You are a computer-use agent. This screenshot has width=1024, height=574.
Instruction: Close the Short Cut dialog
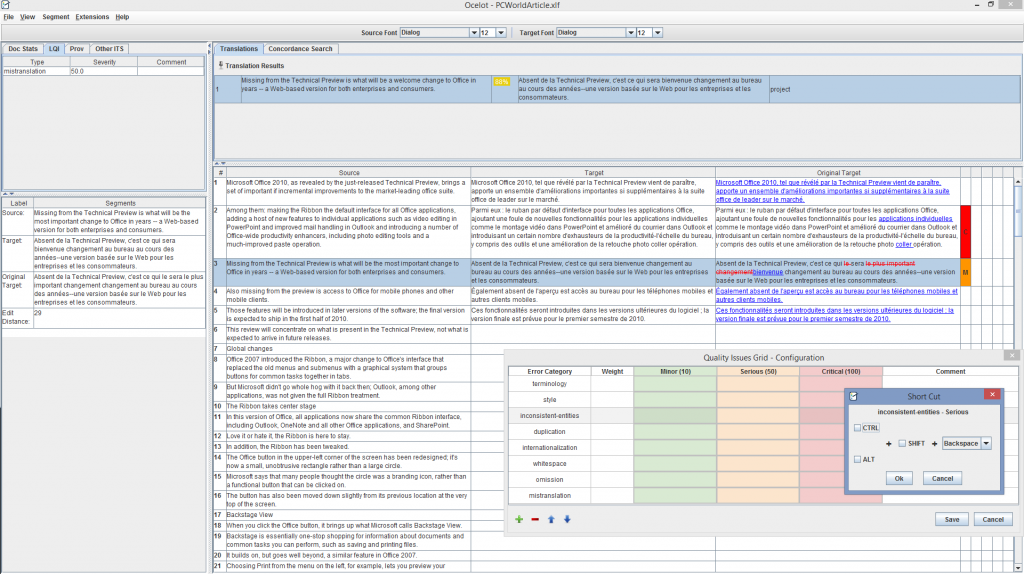point(992,394)
